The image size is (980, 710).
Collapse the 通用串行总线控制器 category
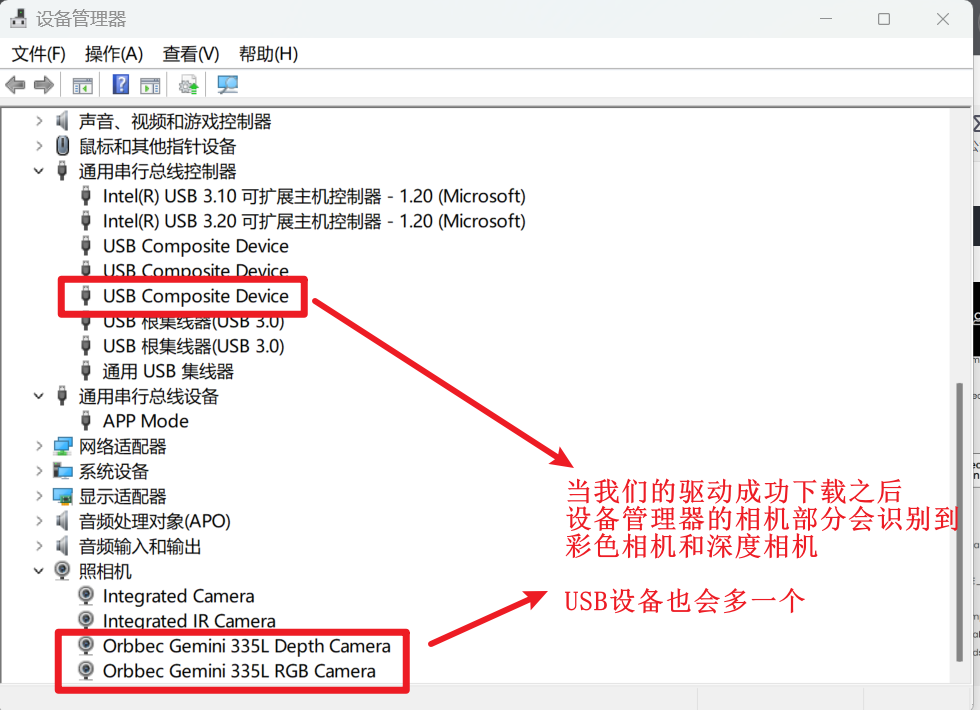coord(38,170)
